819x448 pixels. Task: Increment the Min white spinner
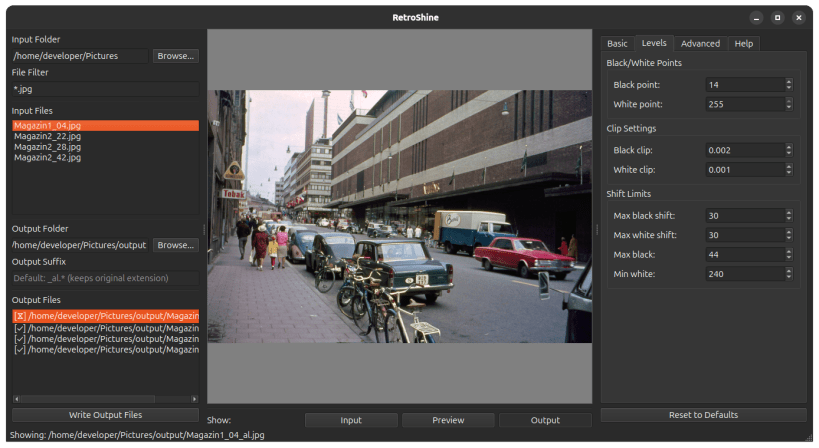tap(789, 270)
